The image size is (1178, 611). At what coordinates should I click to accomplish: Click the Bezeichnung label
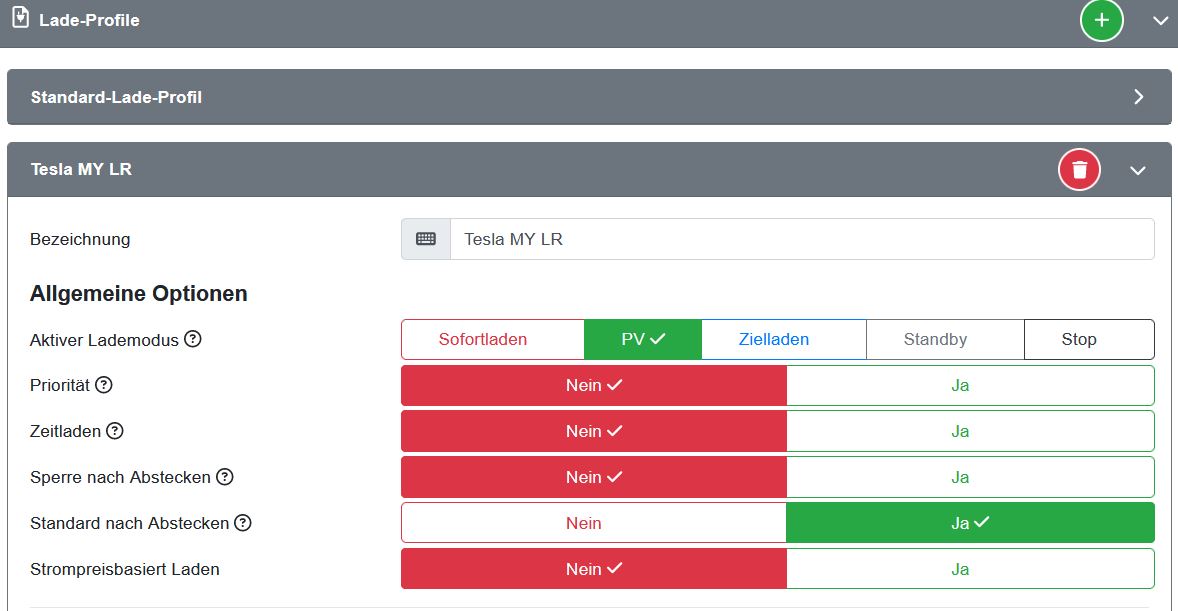(80, 240)
